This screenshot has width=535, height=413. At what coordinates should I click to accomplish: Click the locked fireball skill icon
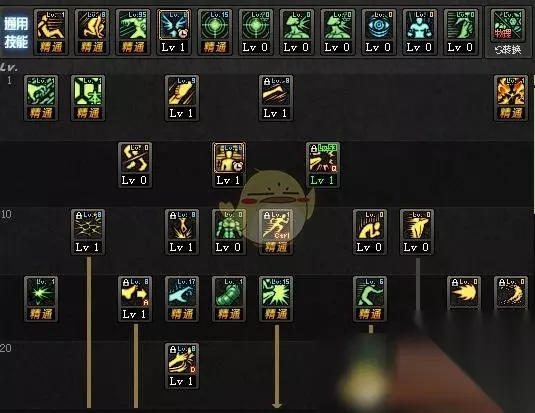(x=464, y=293)
